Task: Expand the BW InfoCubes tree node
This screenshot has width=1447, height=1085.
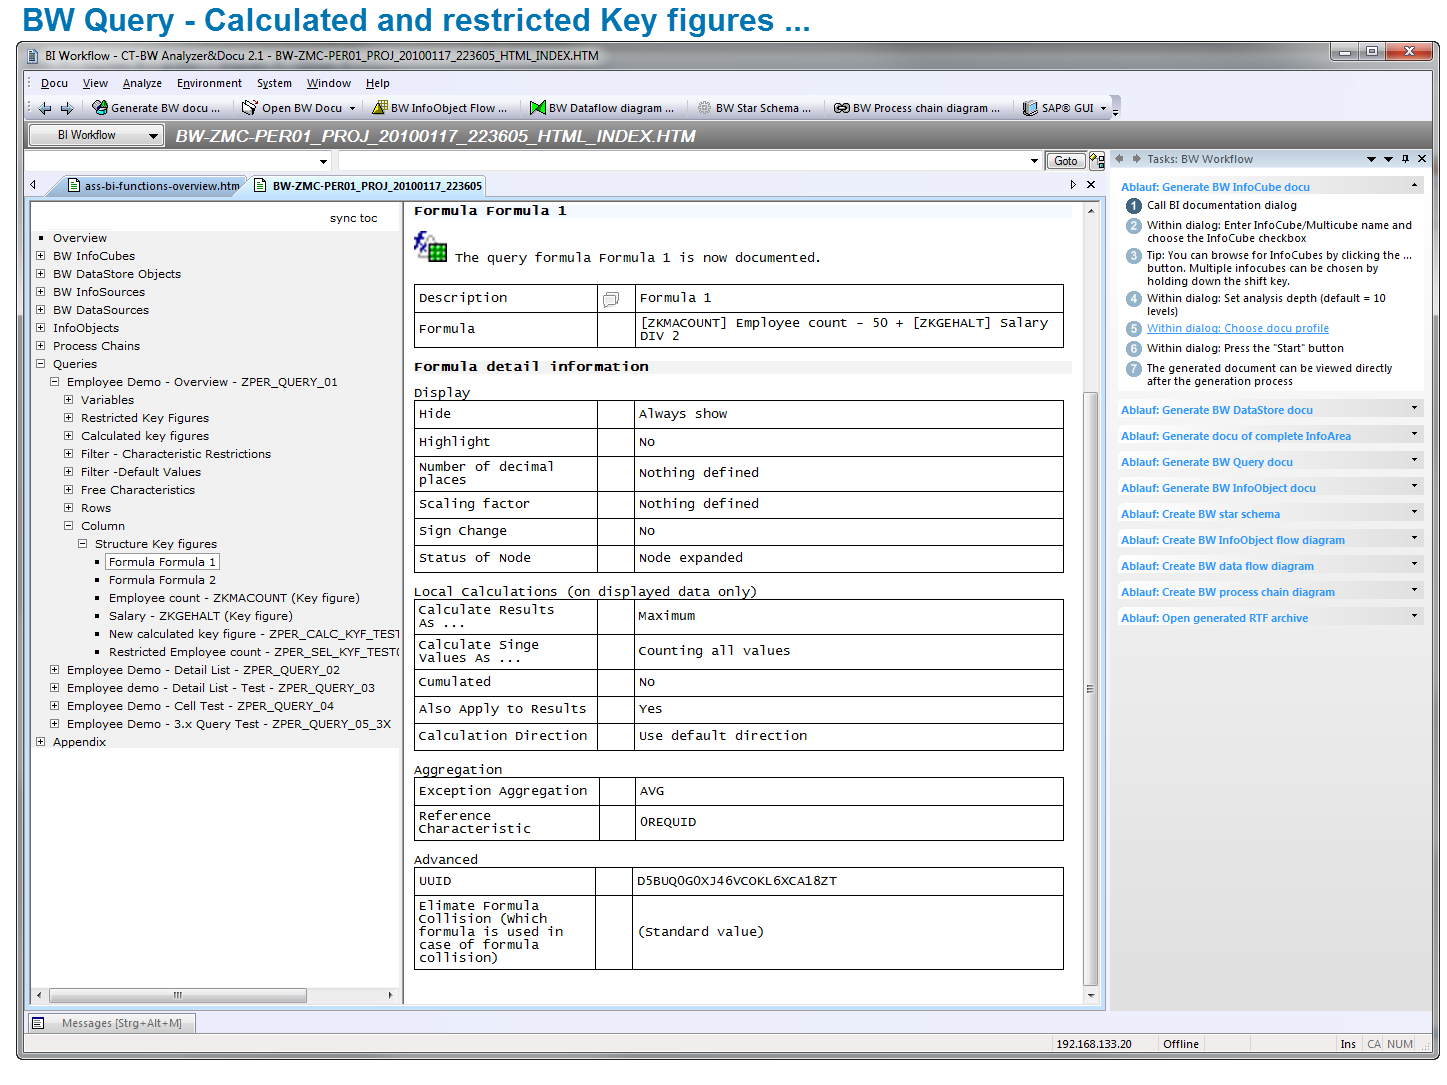Action: 41,256
